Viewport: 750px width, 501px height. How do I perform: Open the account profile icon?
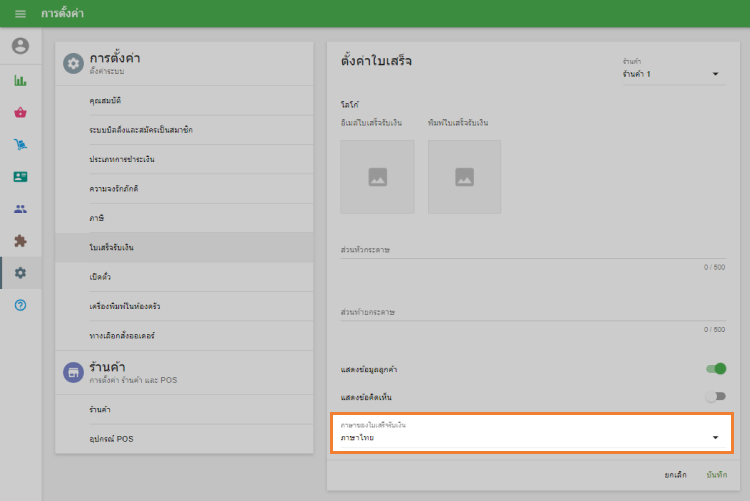coord(20,46)
